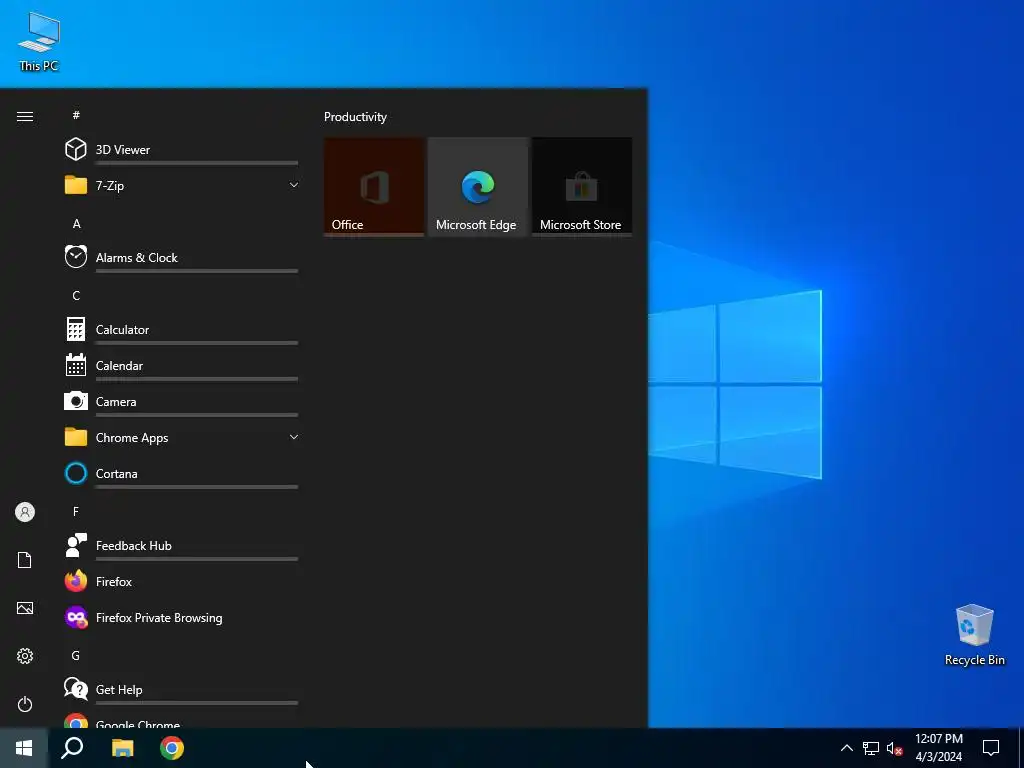Screen dimensions: 1024x768
Task: Open Pictures from the Start sidebar
Action: point(25,608)
